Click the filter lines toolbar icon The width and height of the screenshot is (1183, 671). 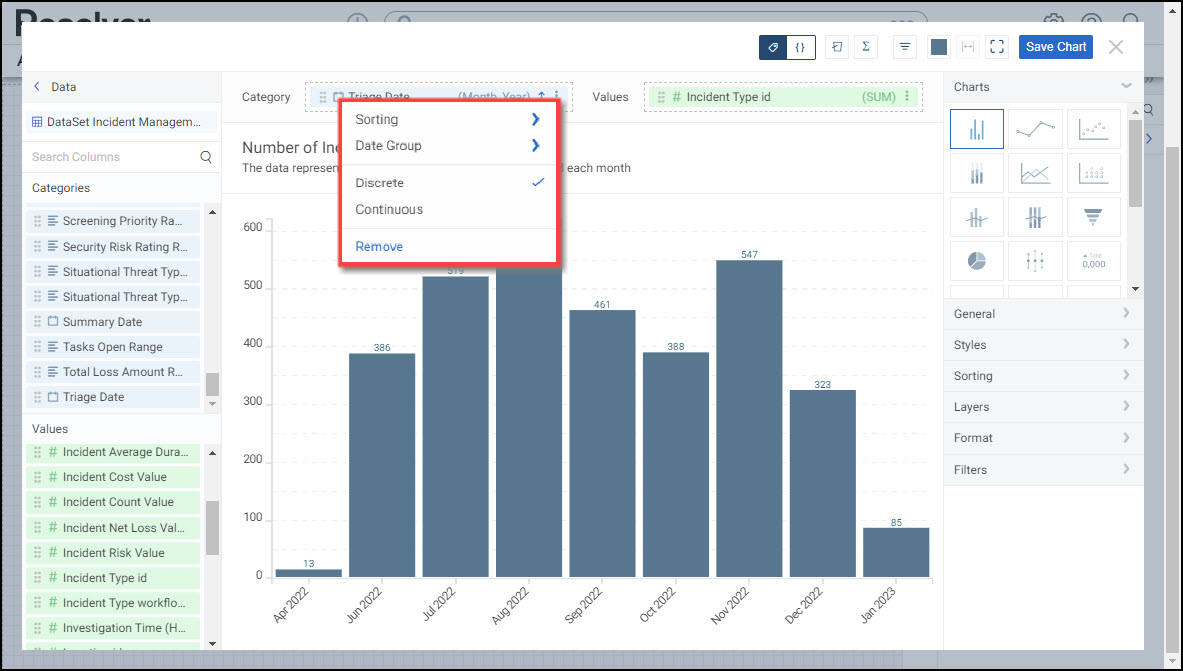[905, 47]
